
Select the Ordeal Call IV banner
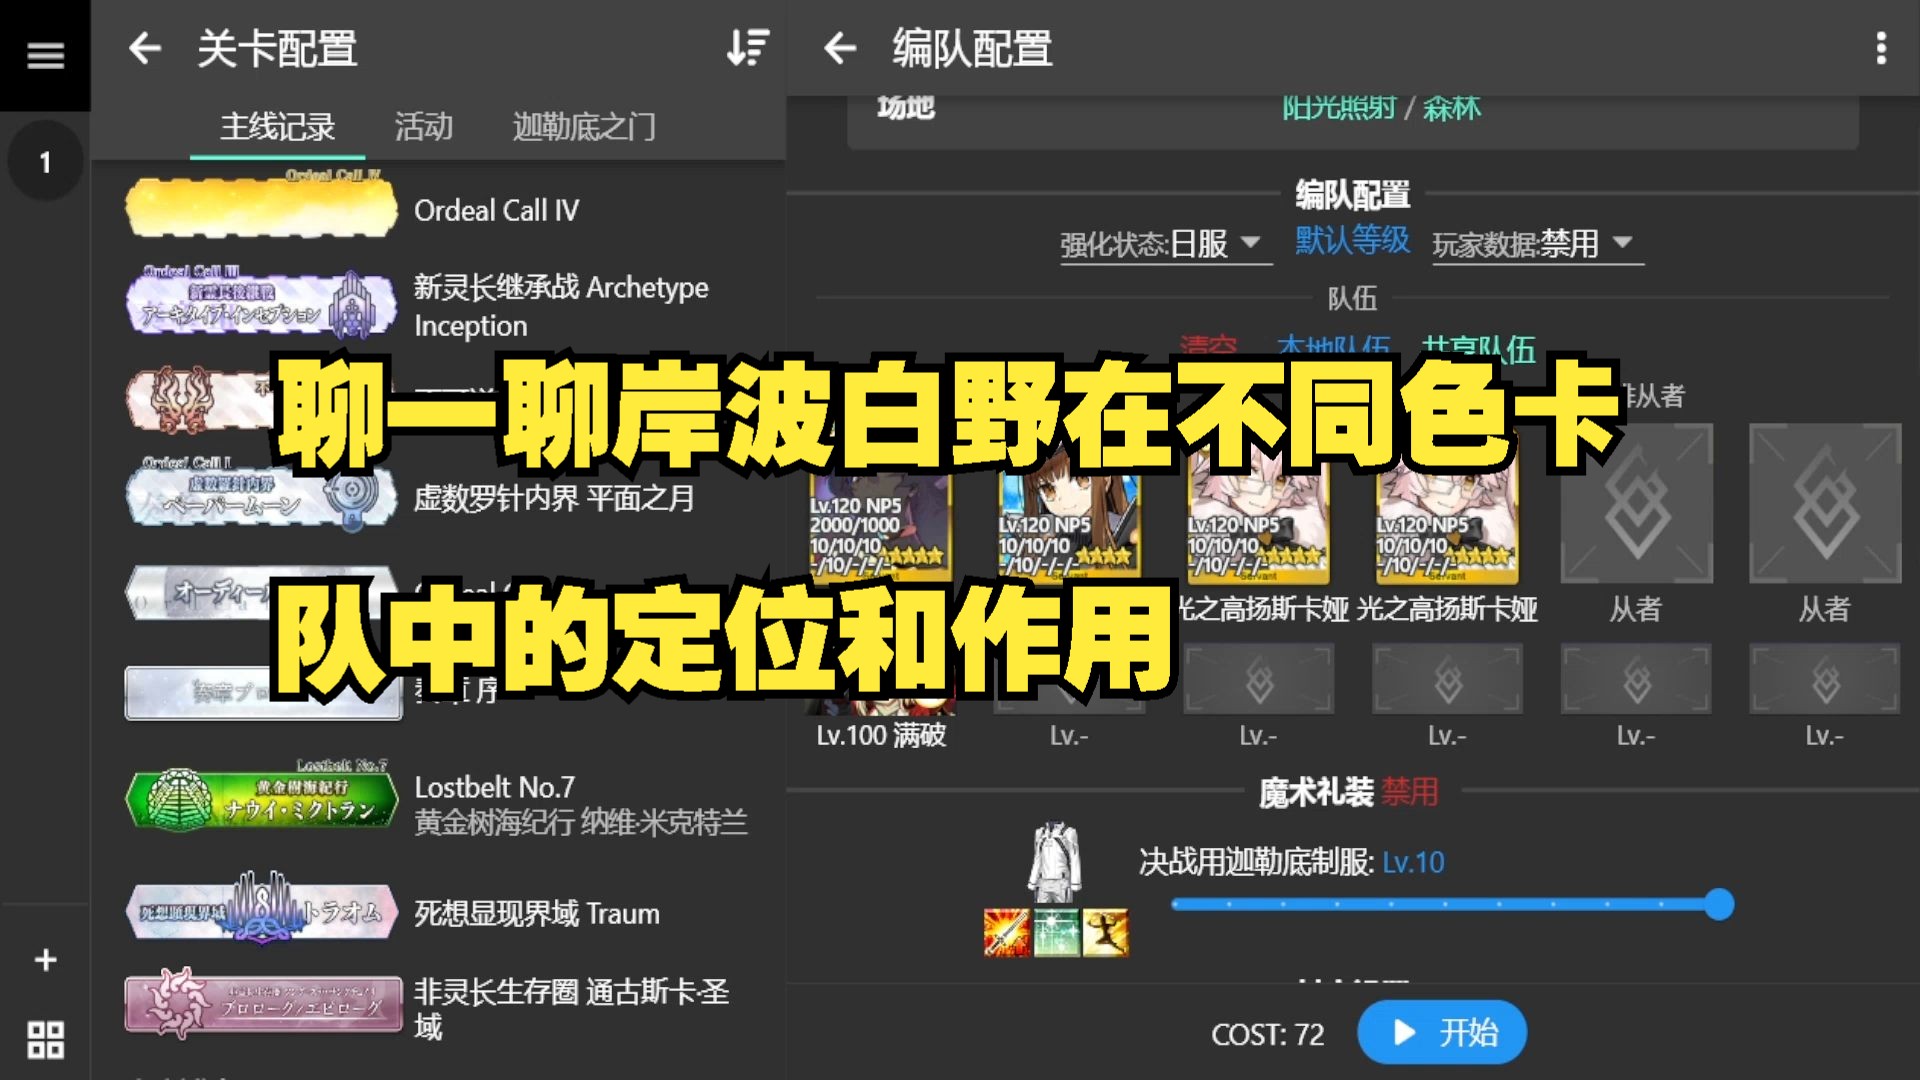262,206
